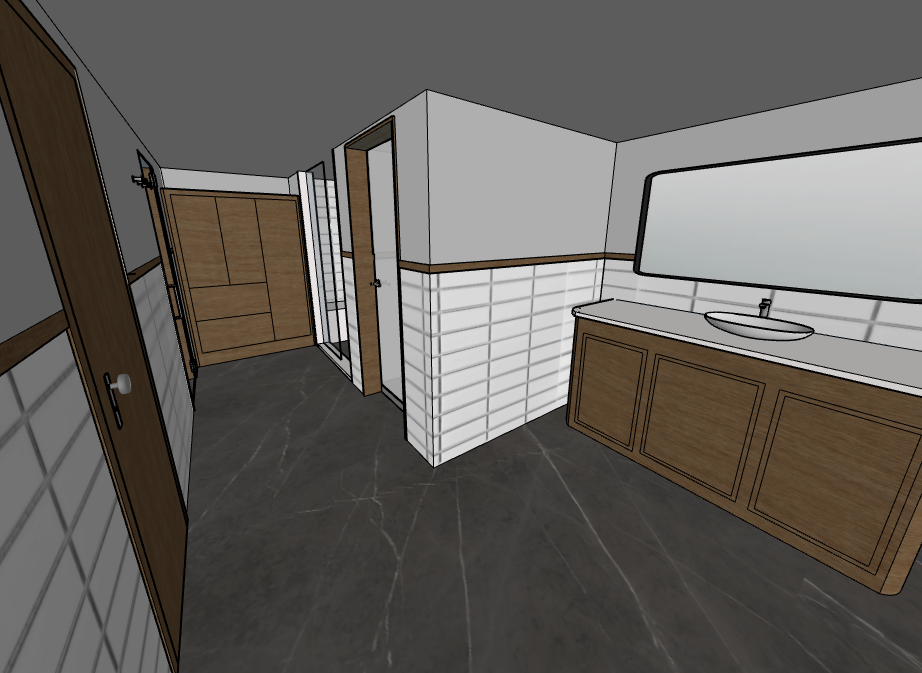Viewport: 922px width, 673px height.
Task: Click the white knob on the foreground door
Action: (x=122, y=383)
